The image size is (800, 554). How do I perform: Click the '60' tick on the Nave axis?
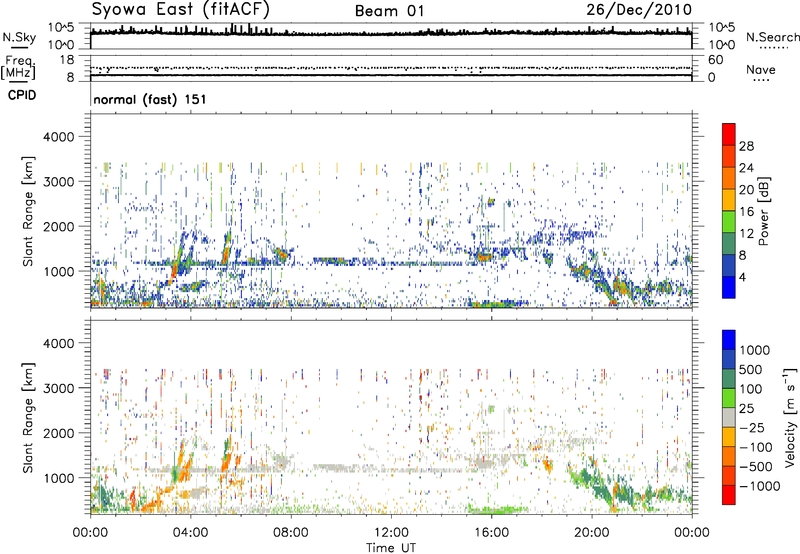[715, 60]
